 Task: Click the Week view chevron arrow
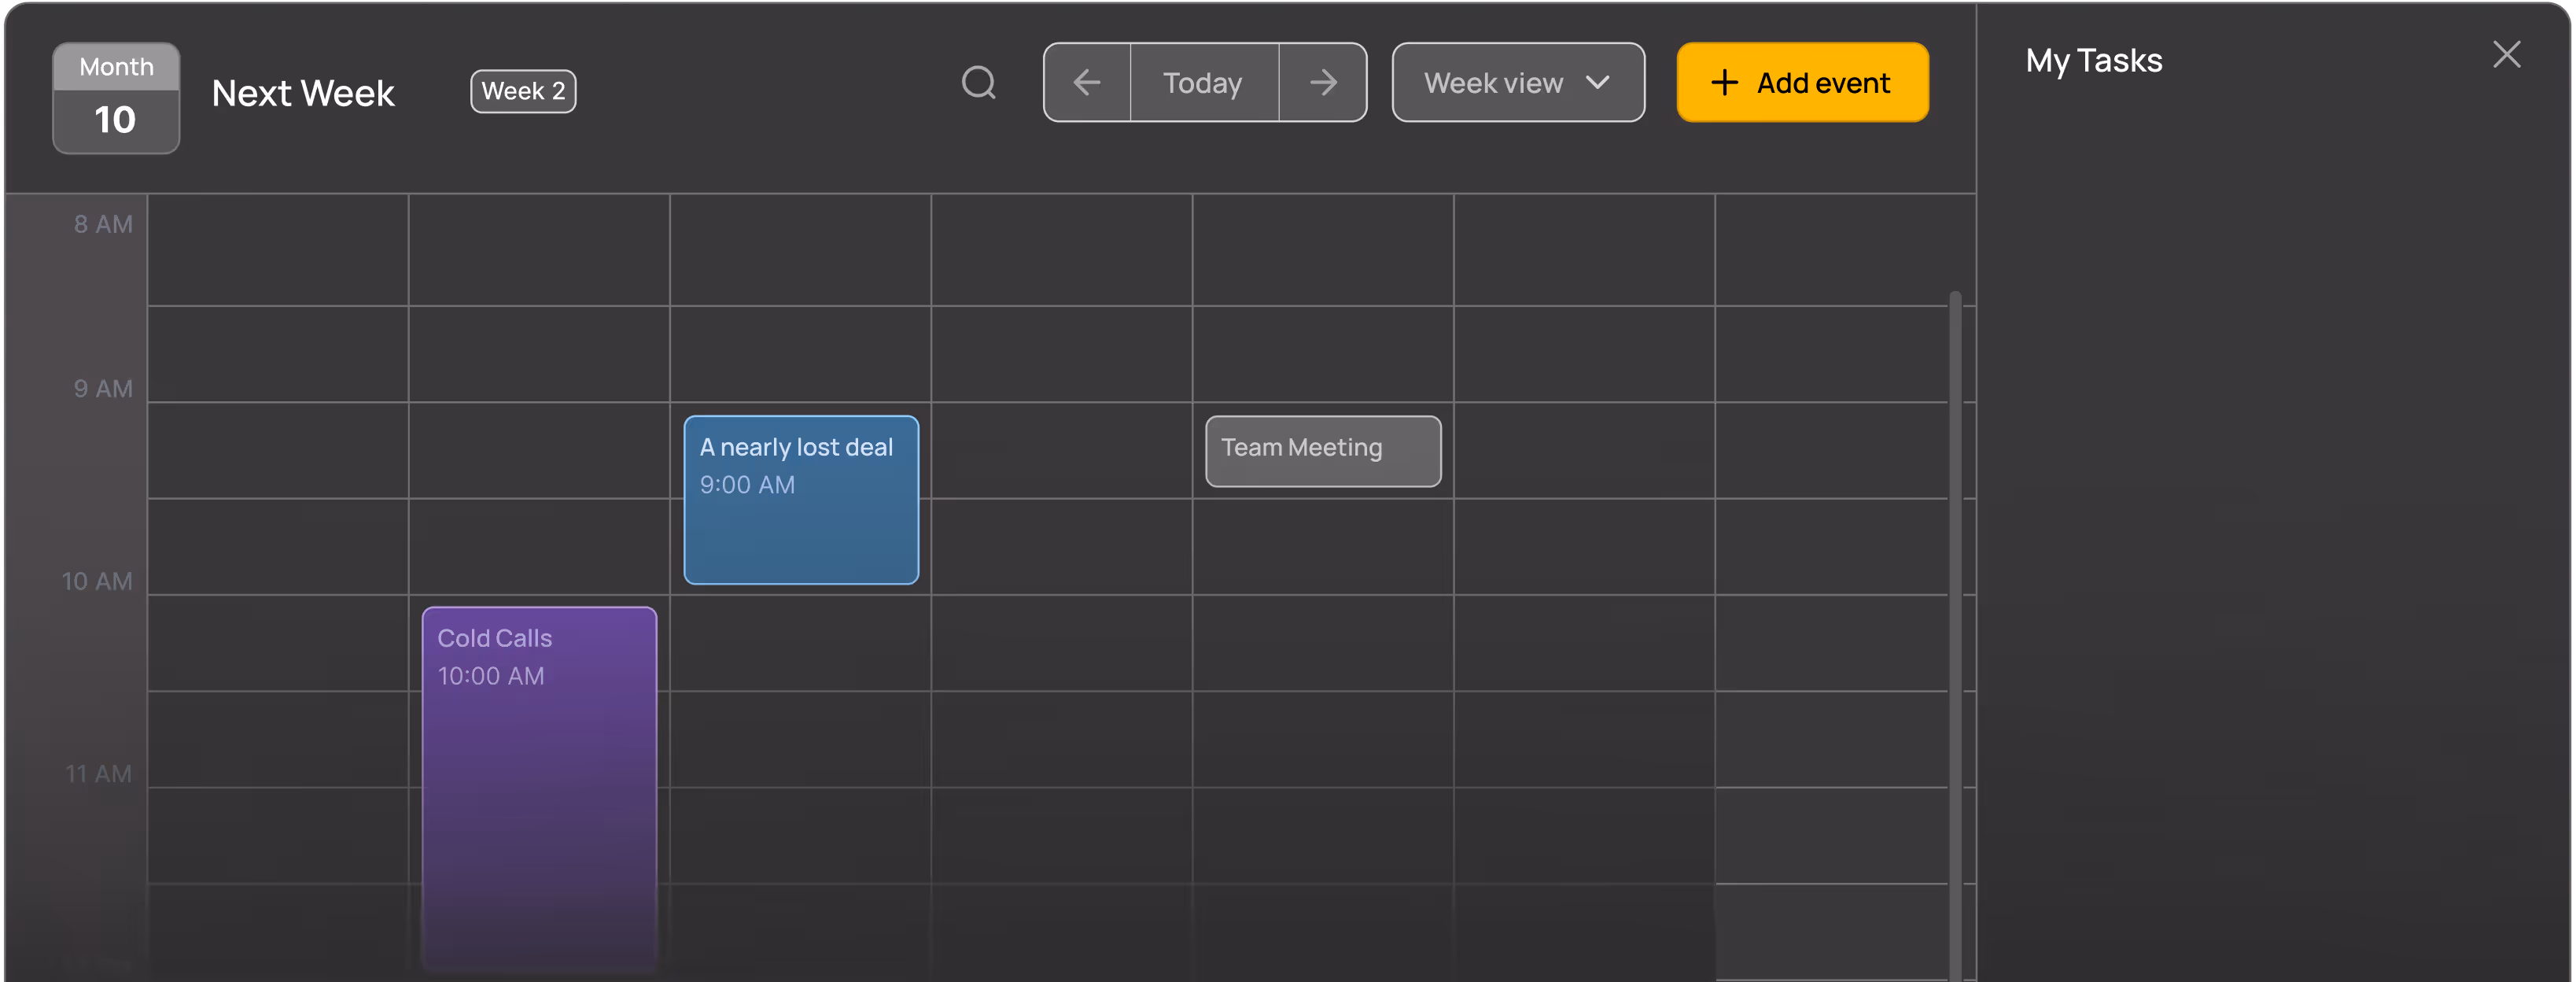[x=1598, y=83]
